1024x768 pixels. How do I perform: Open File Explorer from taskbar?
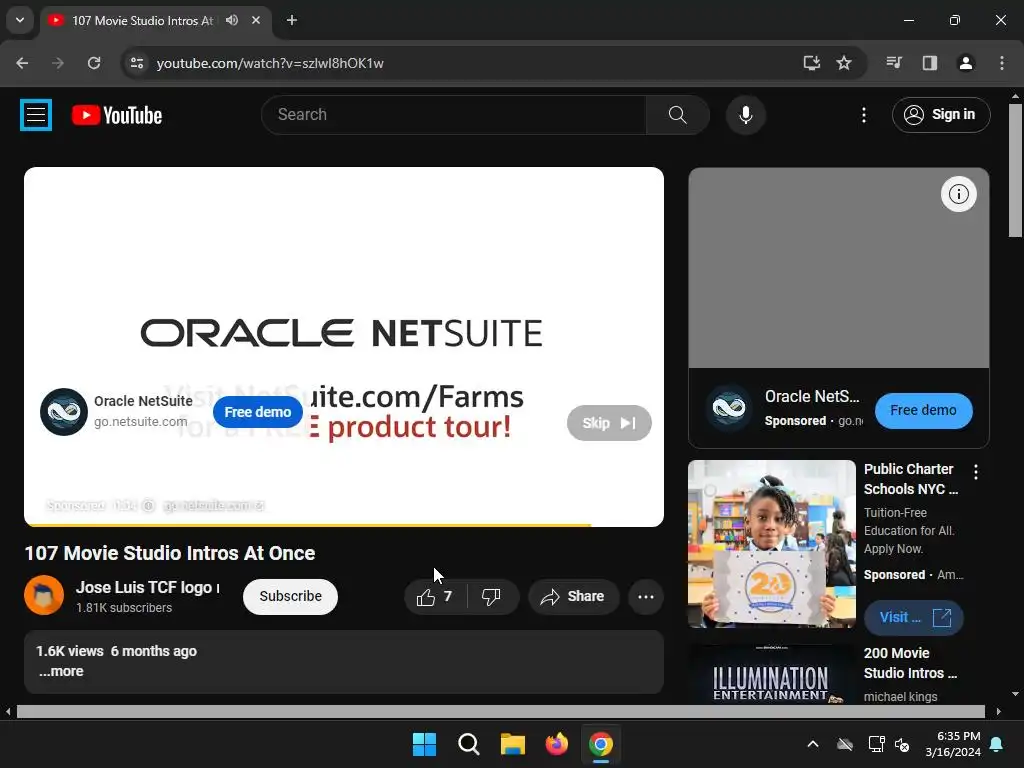click(x=513, y=744)
